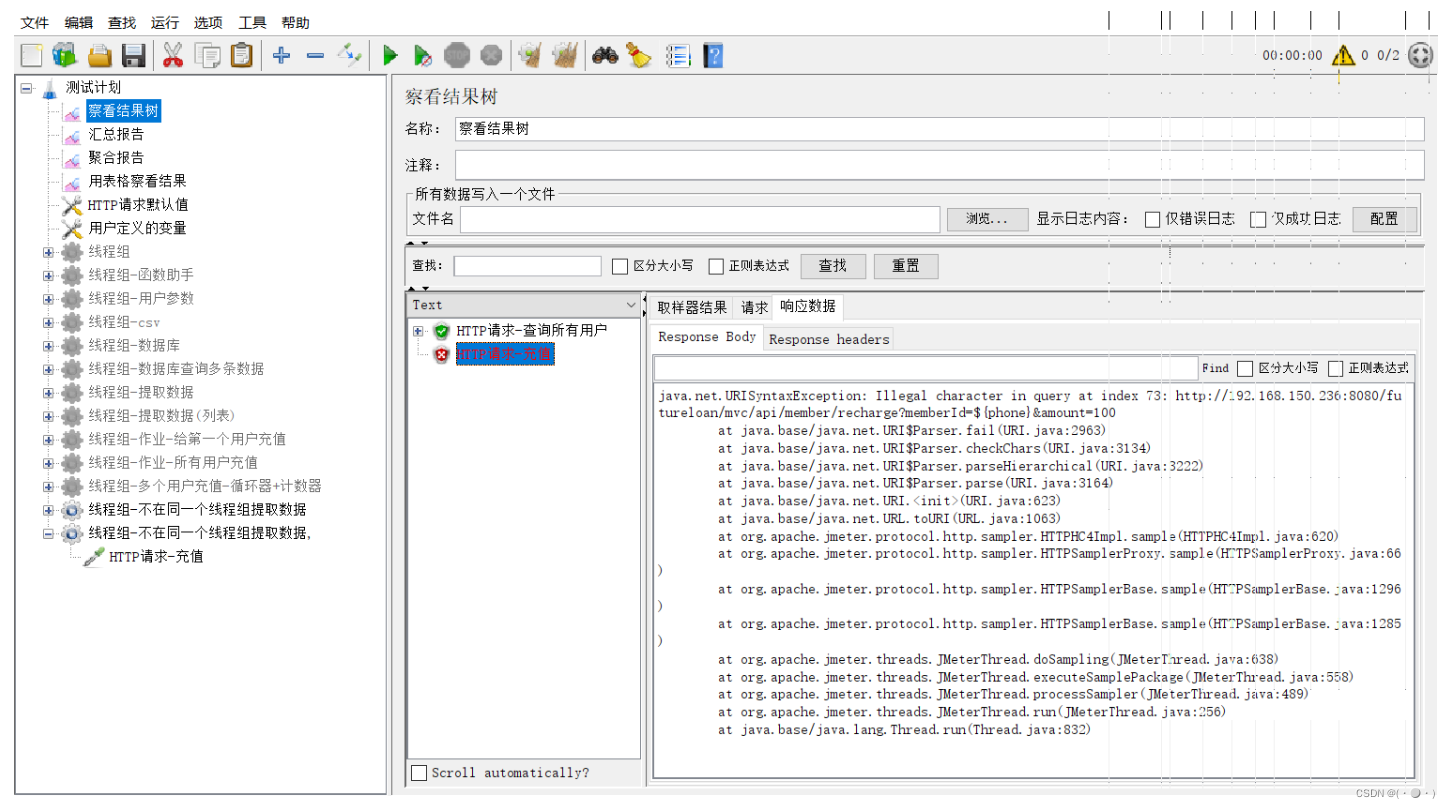Click the New test plan toolbar icon
This screenshot has width=1450, height=808.
coord(31,56)
